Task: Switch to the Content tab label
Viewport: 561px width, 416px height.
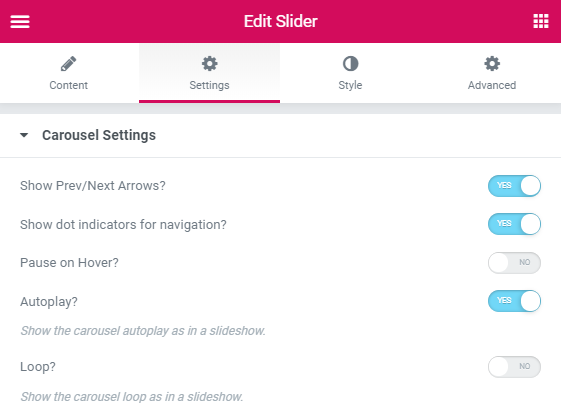Action: tap(68, 85)
